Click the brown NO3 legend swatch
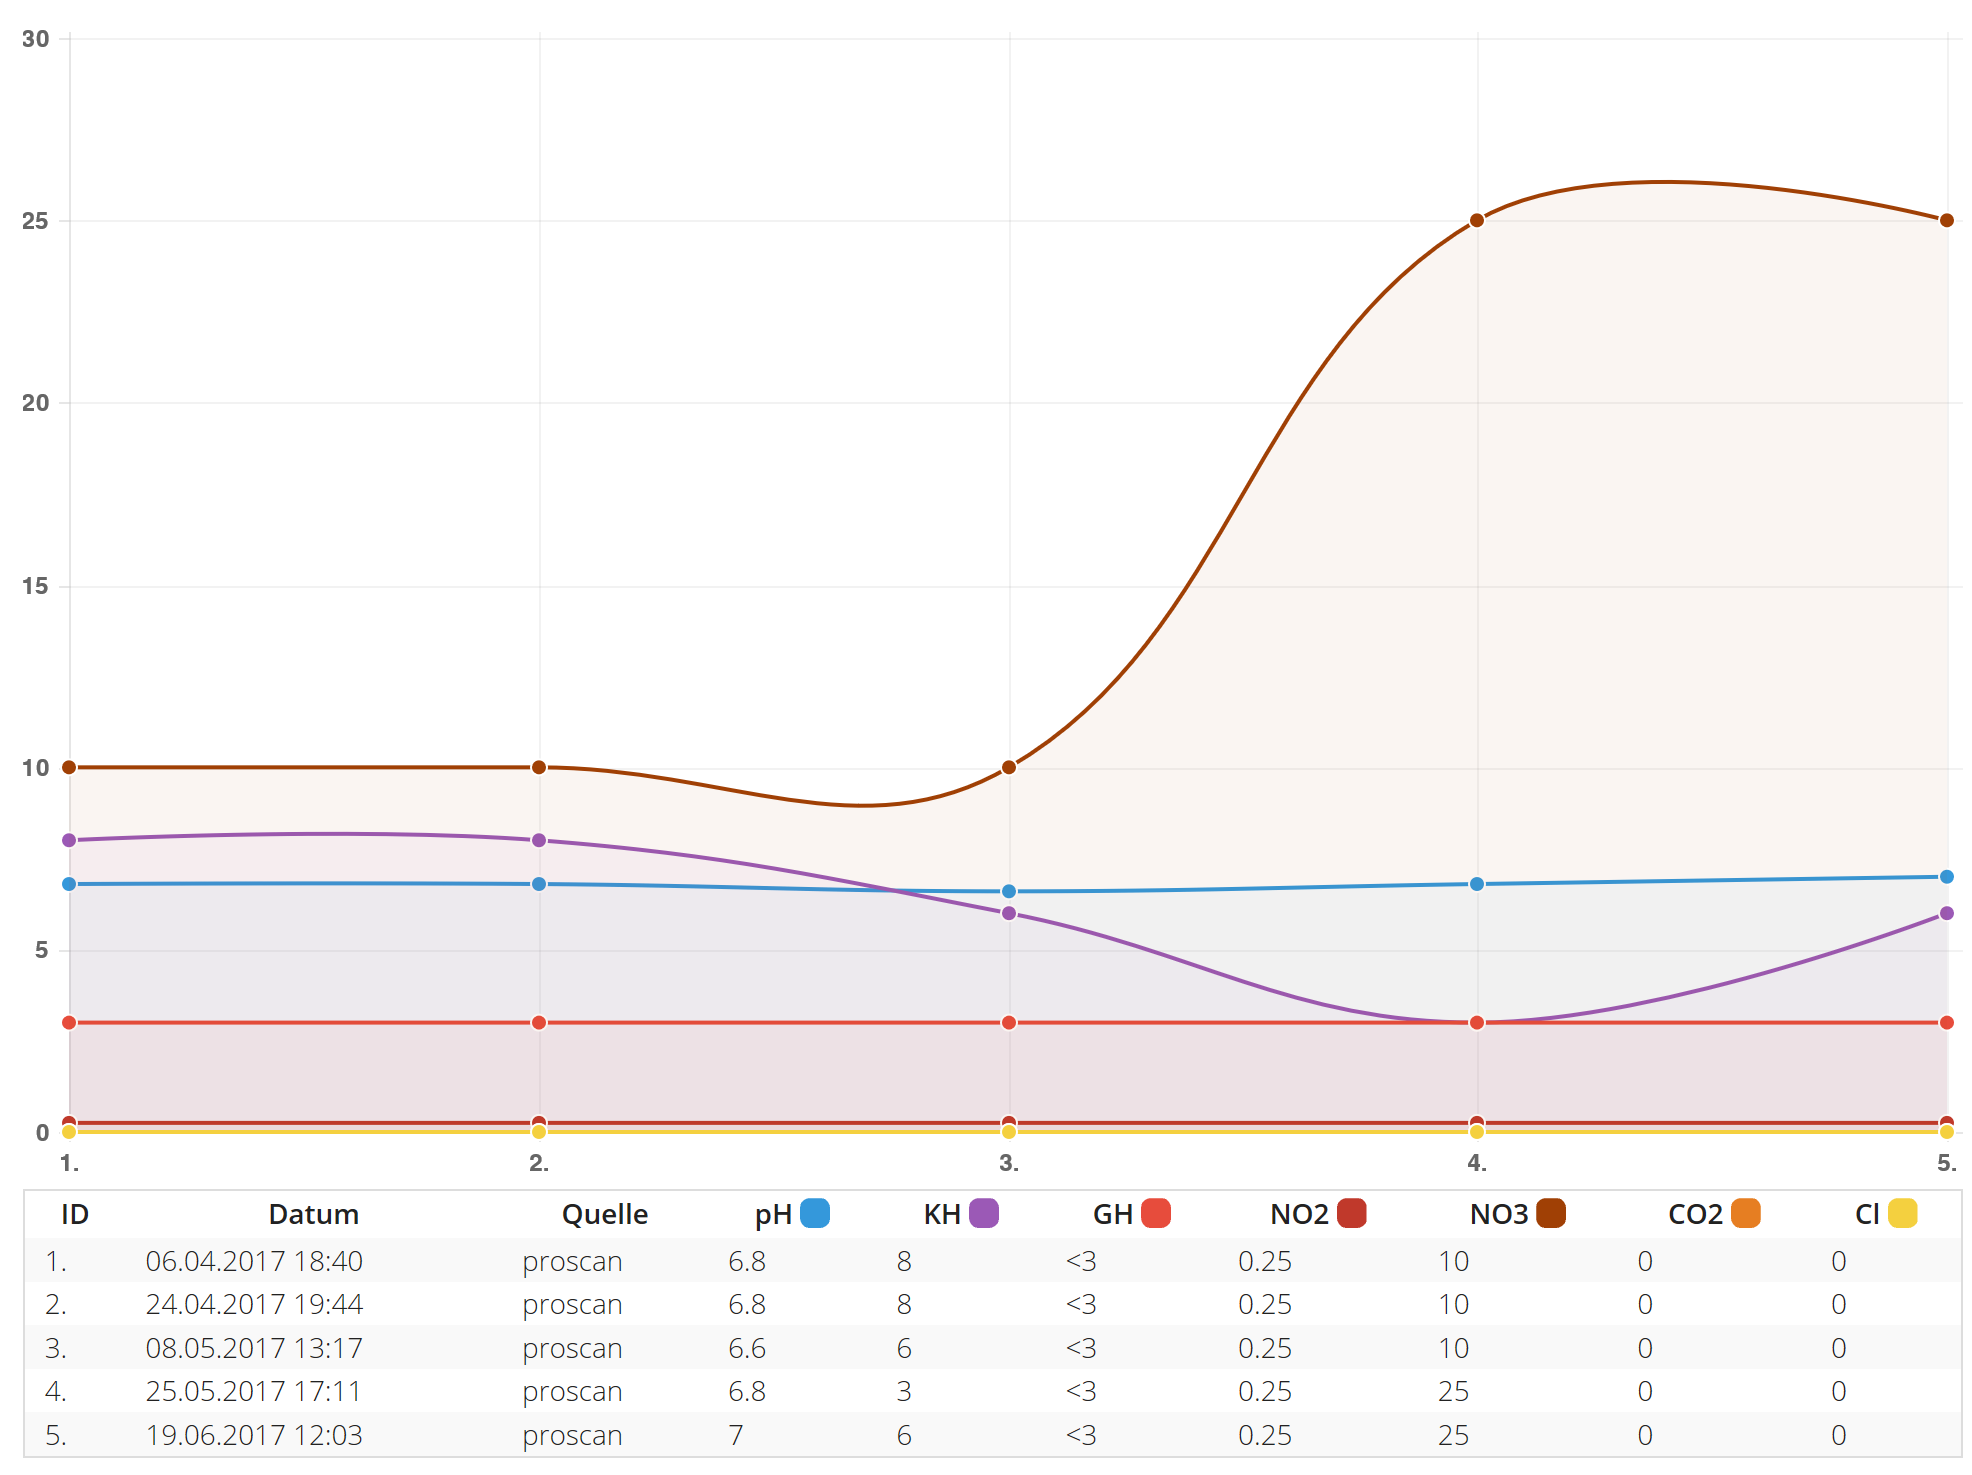This screenshot has height=1475, width=1972. [x=1551, y=1213]
